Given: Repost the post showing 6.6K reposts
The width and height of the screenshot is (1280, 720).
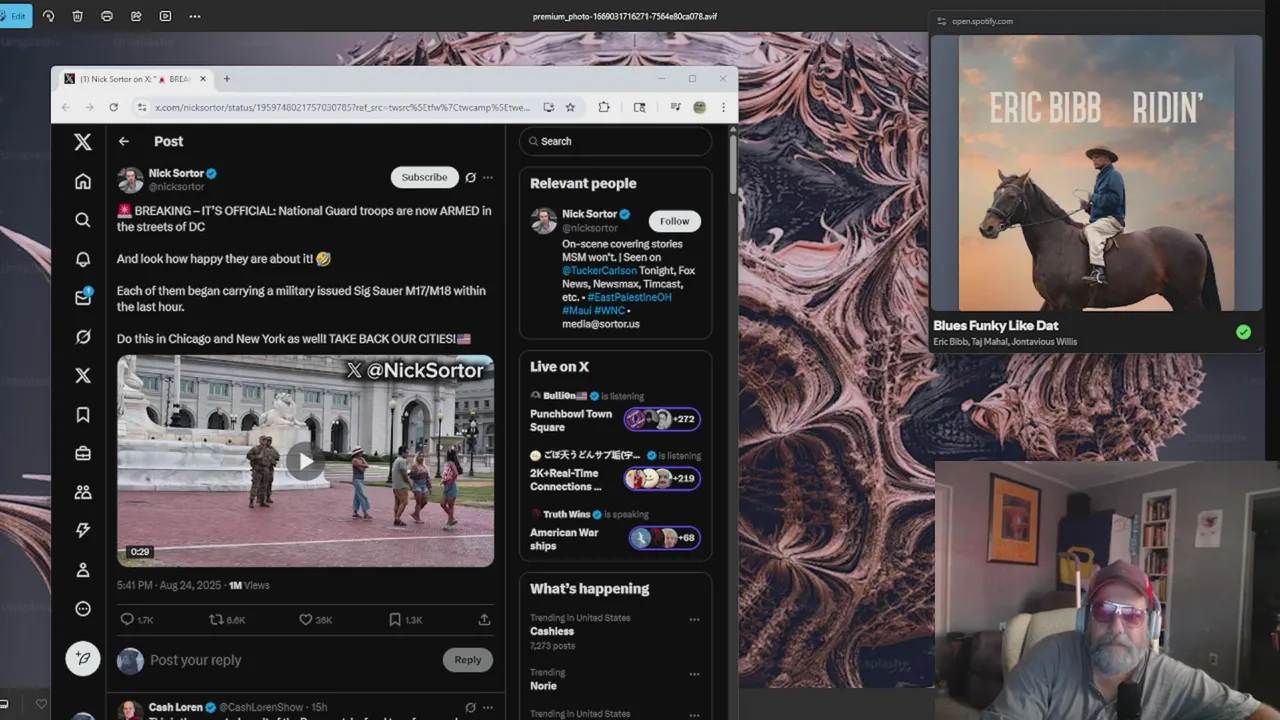Looking at the screenshot, I should [226, 620].
